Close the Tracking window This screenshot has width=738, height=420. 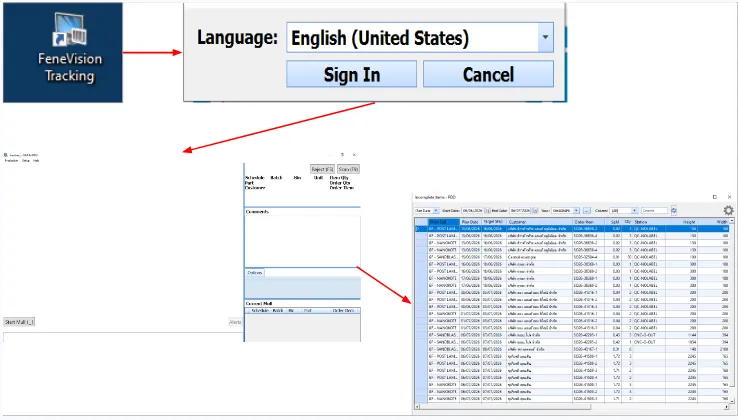pyautogui.click(x=354, y=155)
